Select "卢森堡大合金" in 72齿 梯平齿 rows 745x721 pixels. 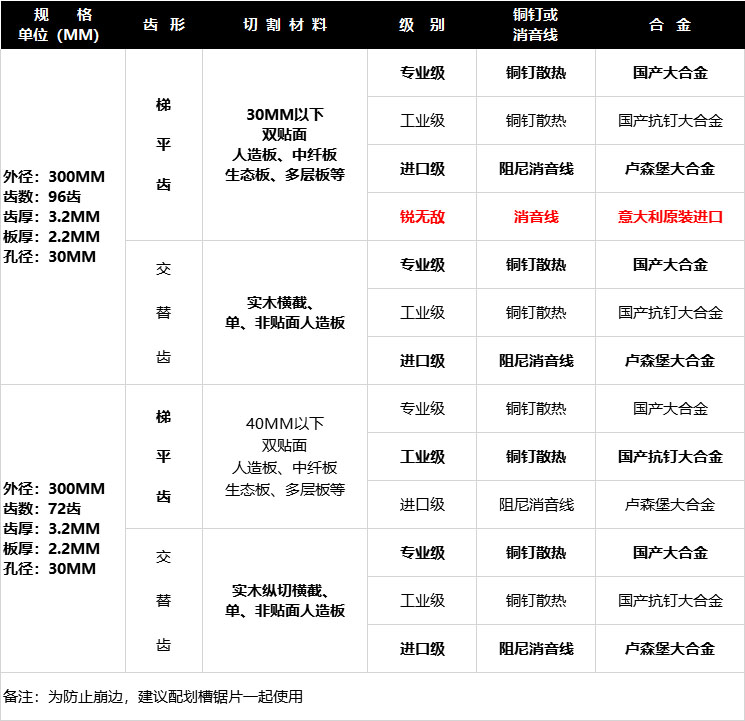pos(670,505)
